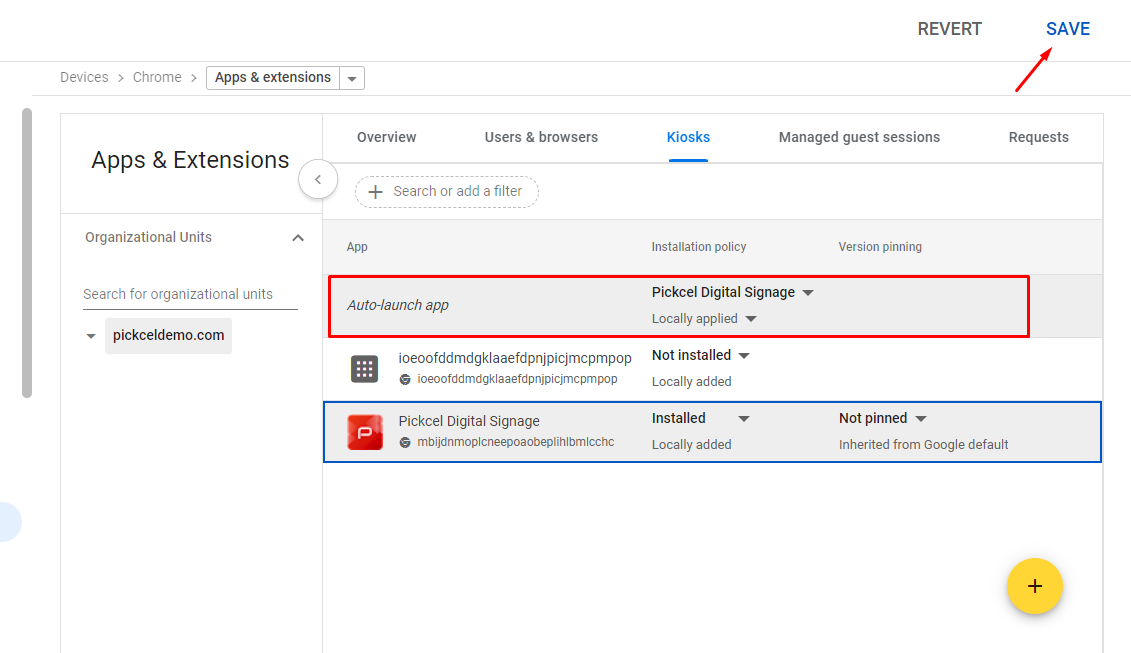The height and width of the screenshot is (653, 1131).
Task: Click the App column header
Action: click(x=357, y=247)
